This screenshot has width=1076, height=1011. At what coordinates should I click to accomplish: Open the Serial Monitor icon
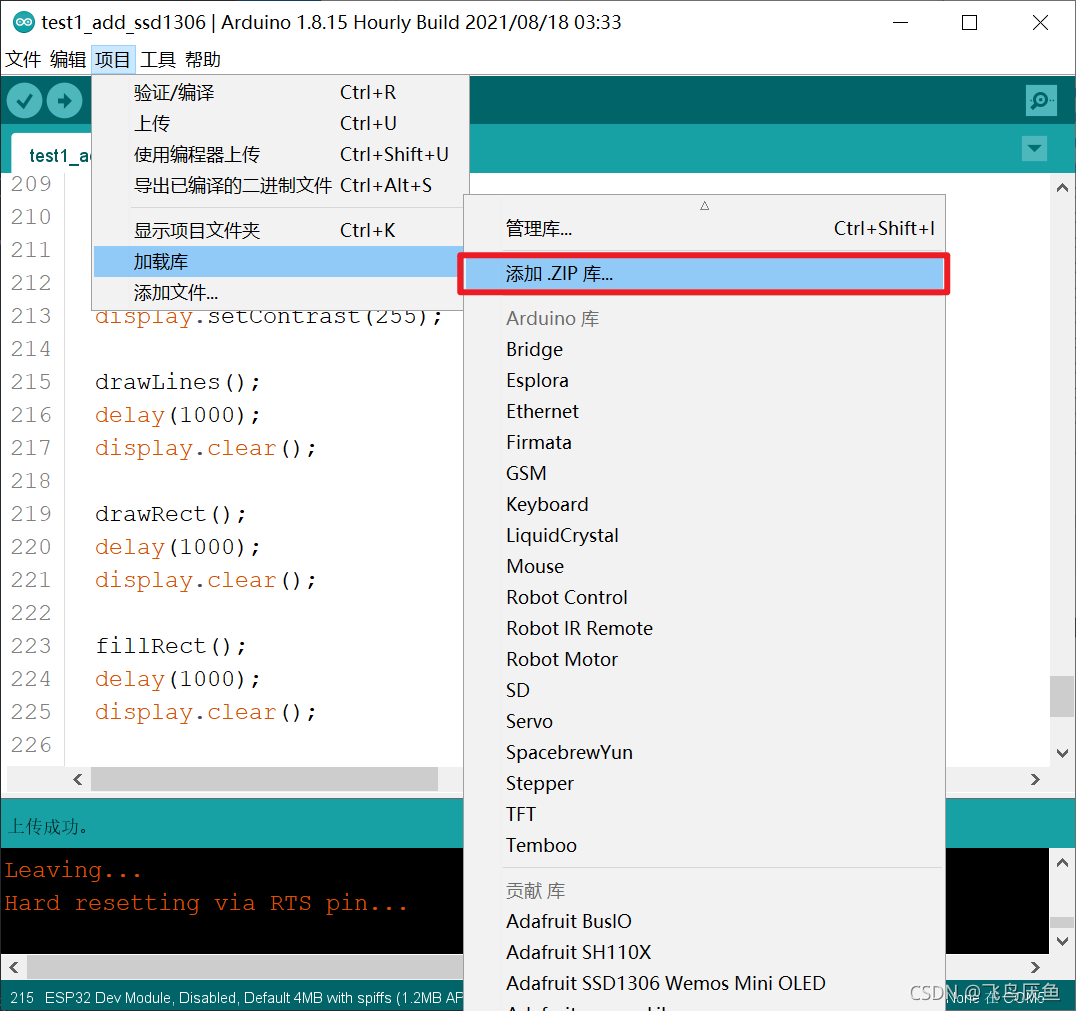pyautogui.click(x=1041, y=101)
